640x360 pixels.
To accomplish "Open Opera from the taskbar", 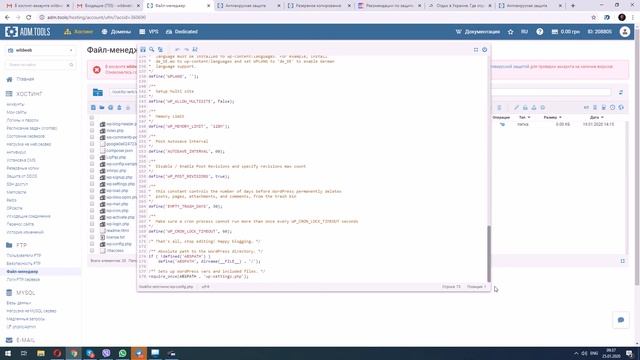I will point(57,353).
